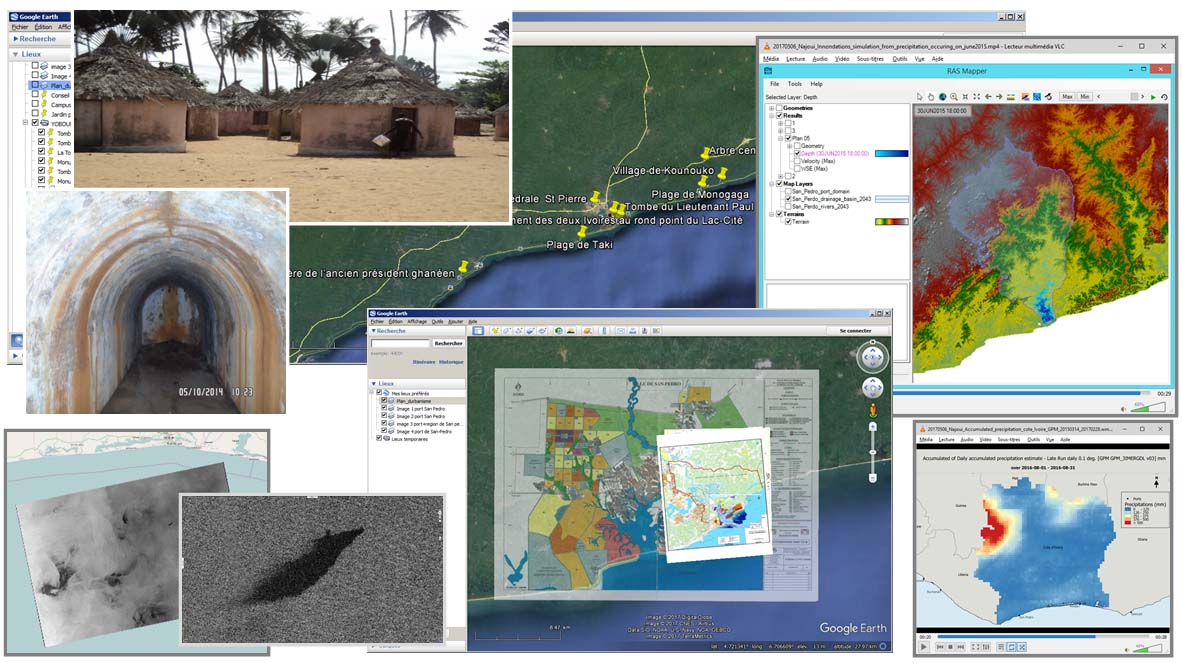Toggle sunlight across the landscape in Google Earth
Screen dimensions: 1182x663
point(571,331)
